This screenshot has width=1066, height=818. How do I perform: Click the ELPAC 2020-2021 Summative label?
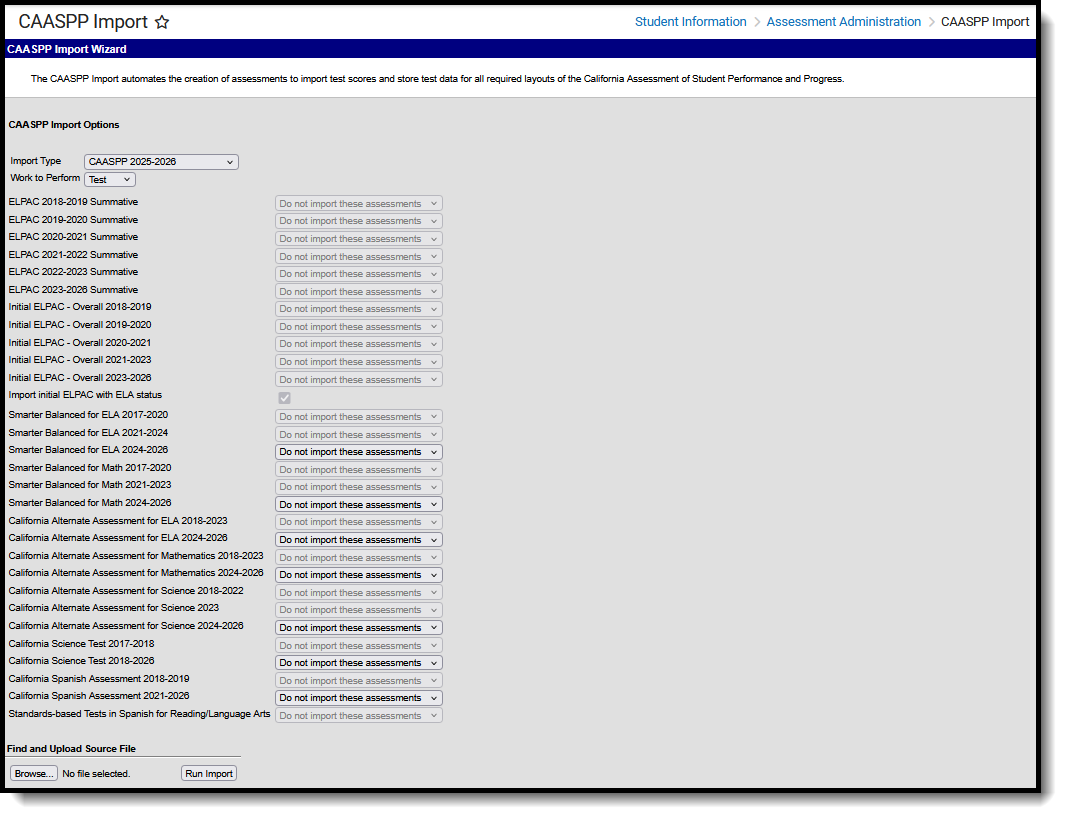tap(73, 237)
